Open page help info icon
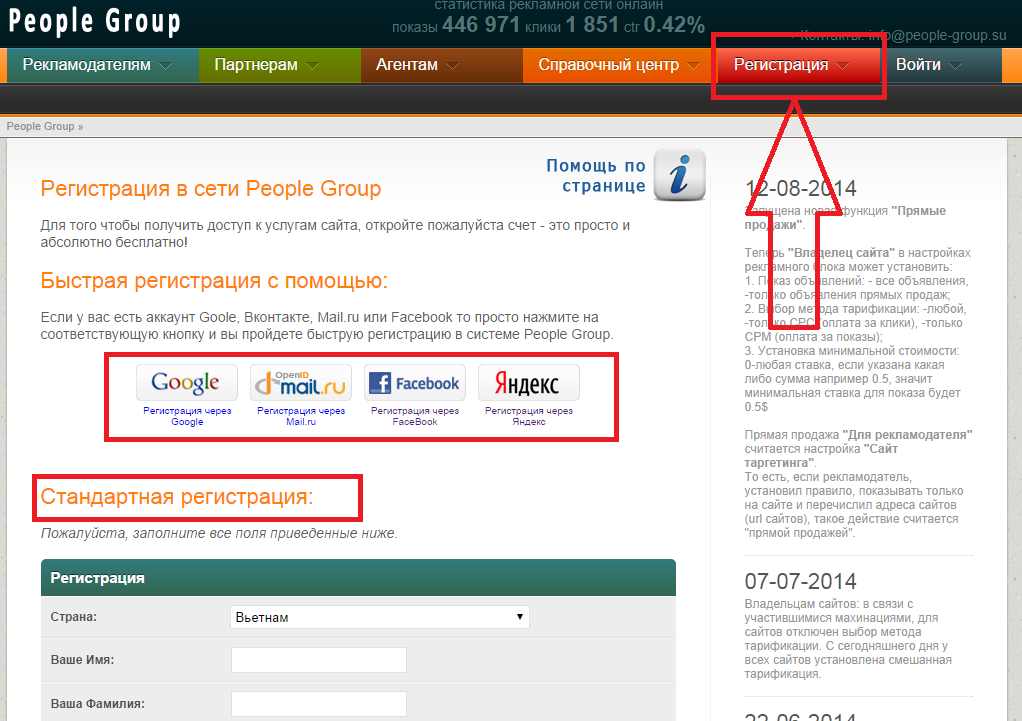The height and width of the screenshot is (721, 1022). tap(679, 175)
